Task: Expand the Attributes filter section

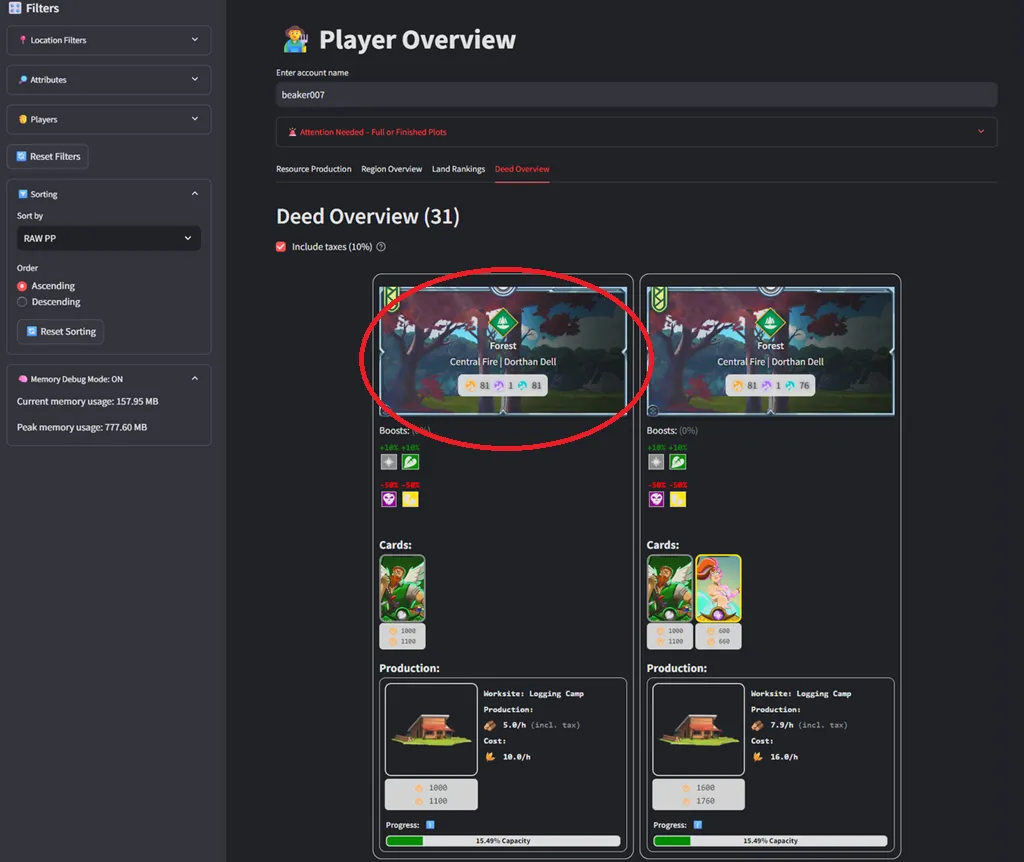Action: [108, 80]
